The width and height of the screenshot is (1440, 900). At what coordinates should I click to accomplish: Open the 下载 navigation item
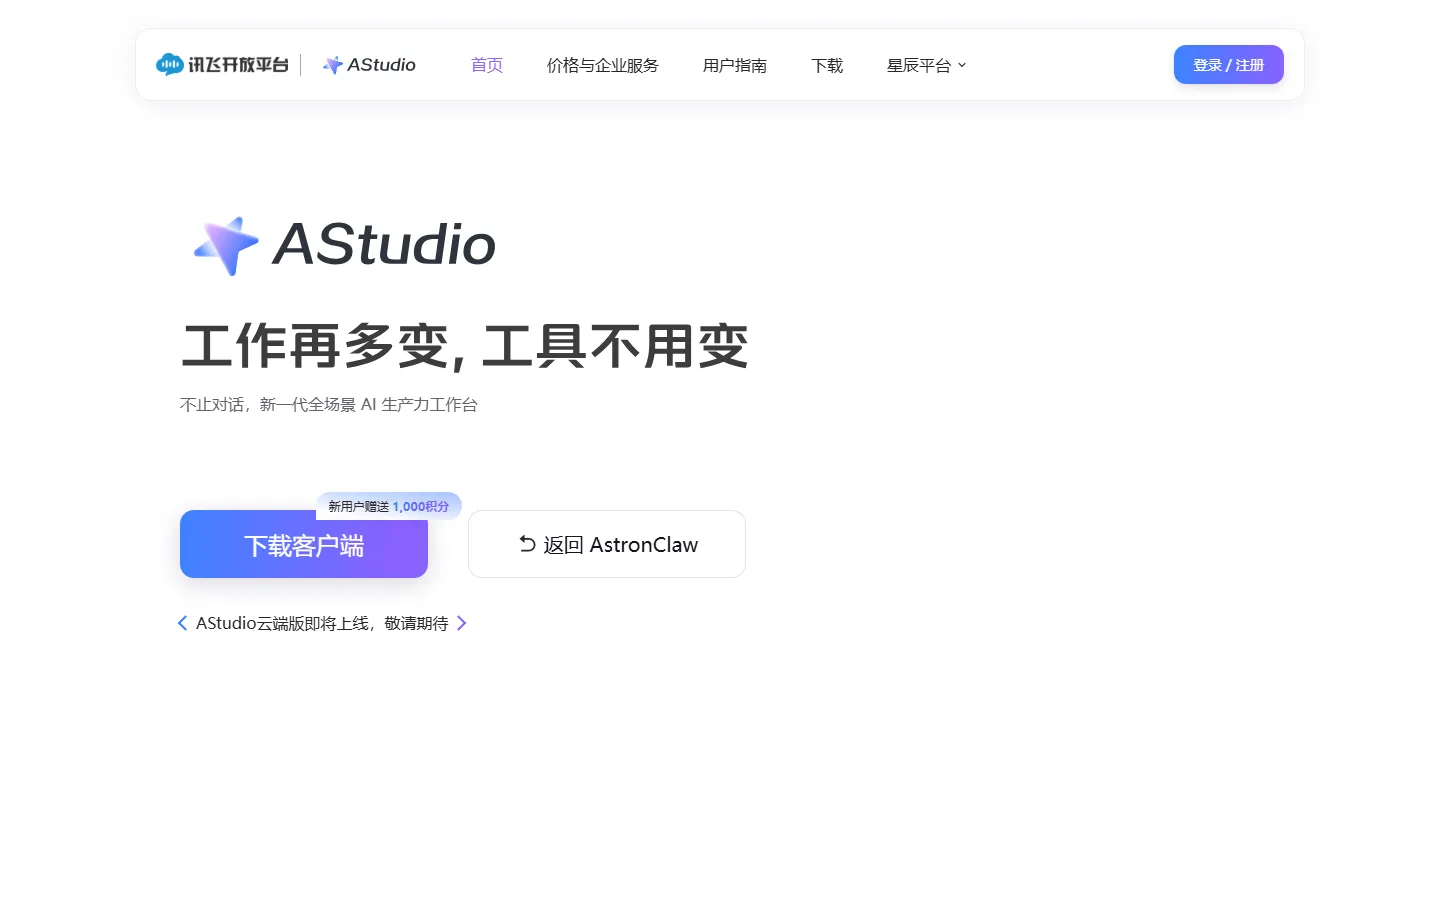tap(827, 65)
